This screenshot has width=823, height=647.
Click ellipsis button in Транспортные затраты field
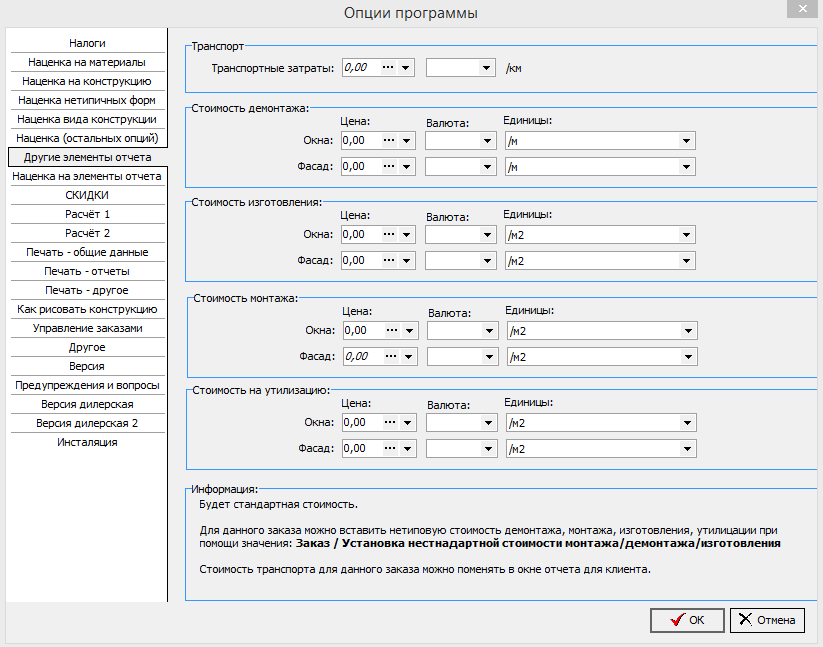pos(388,68)
